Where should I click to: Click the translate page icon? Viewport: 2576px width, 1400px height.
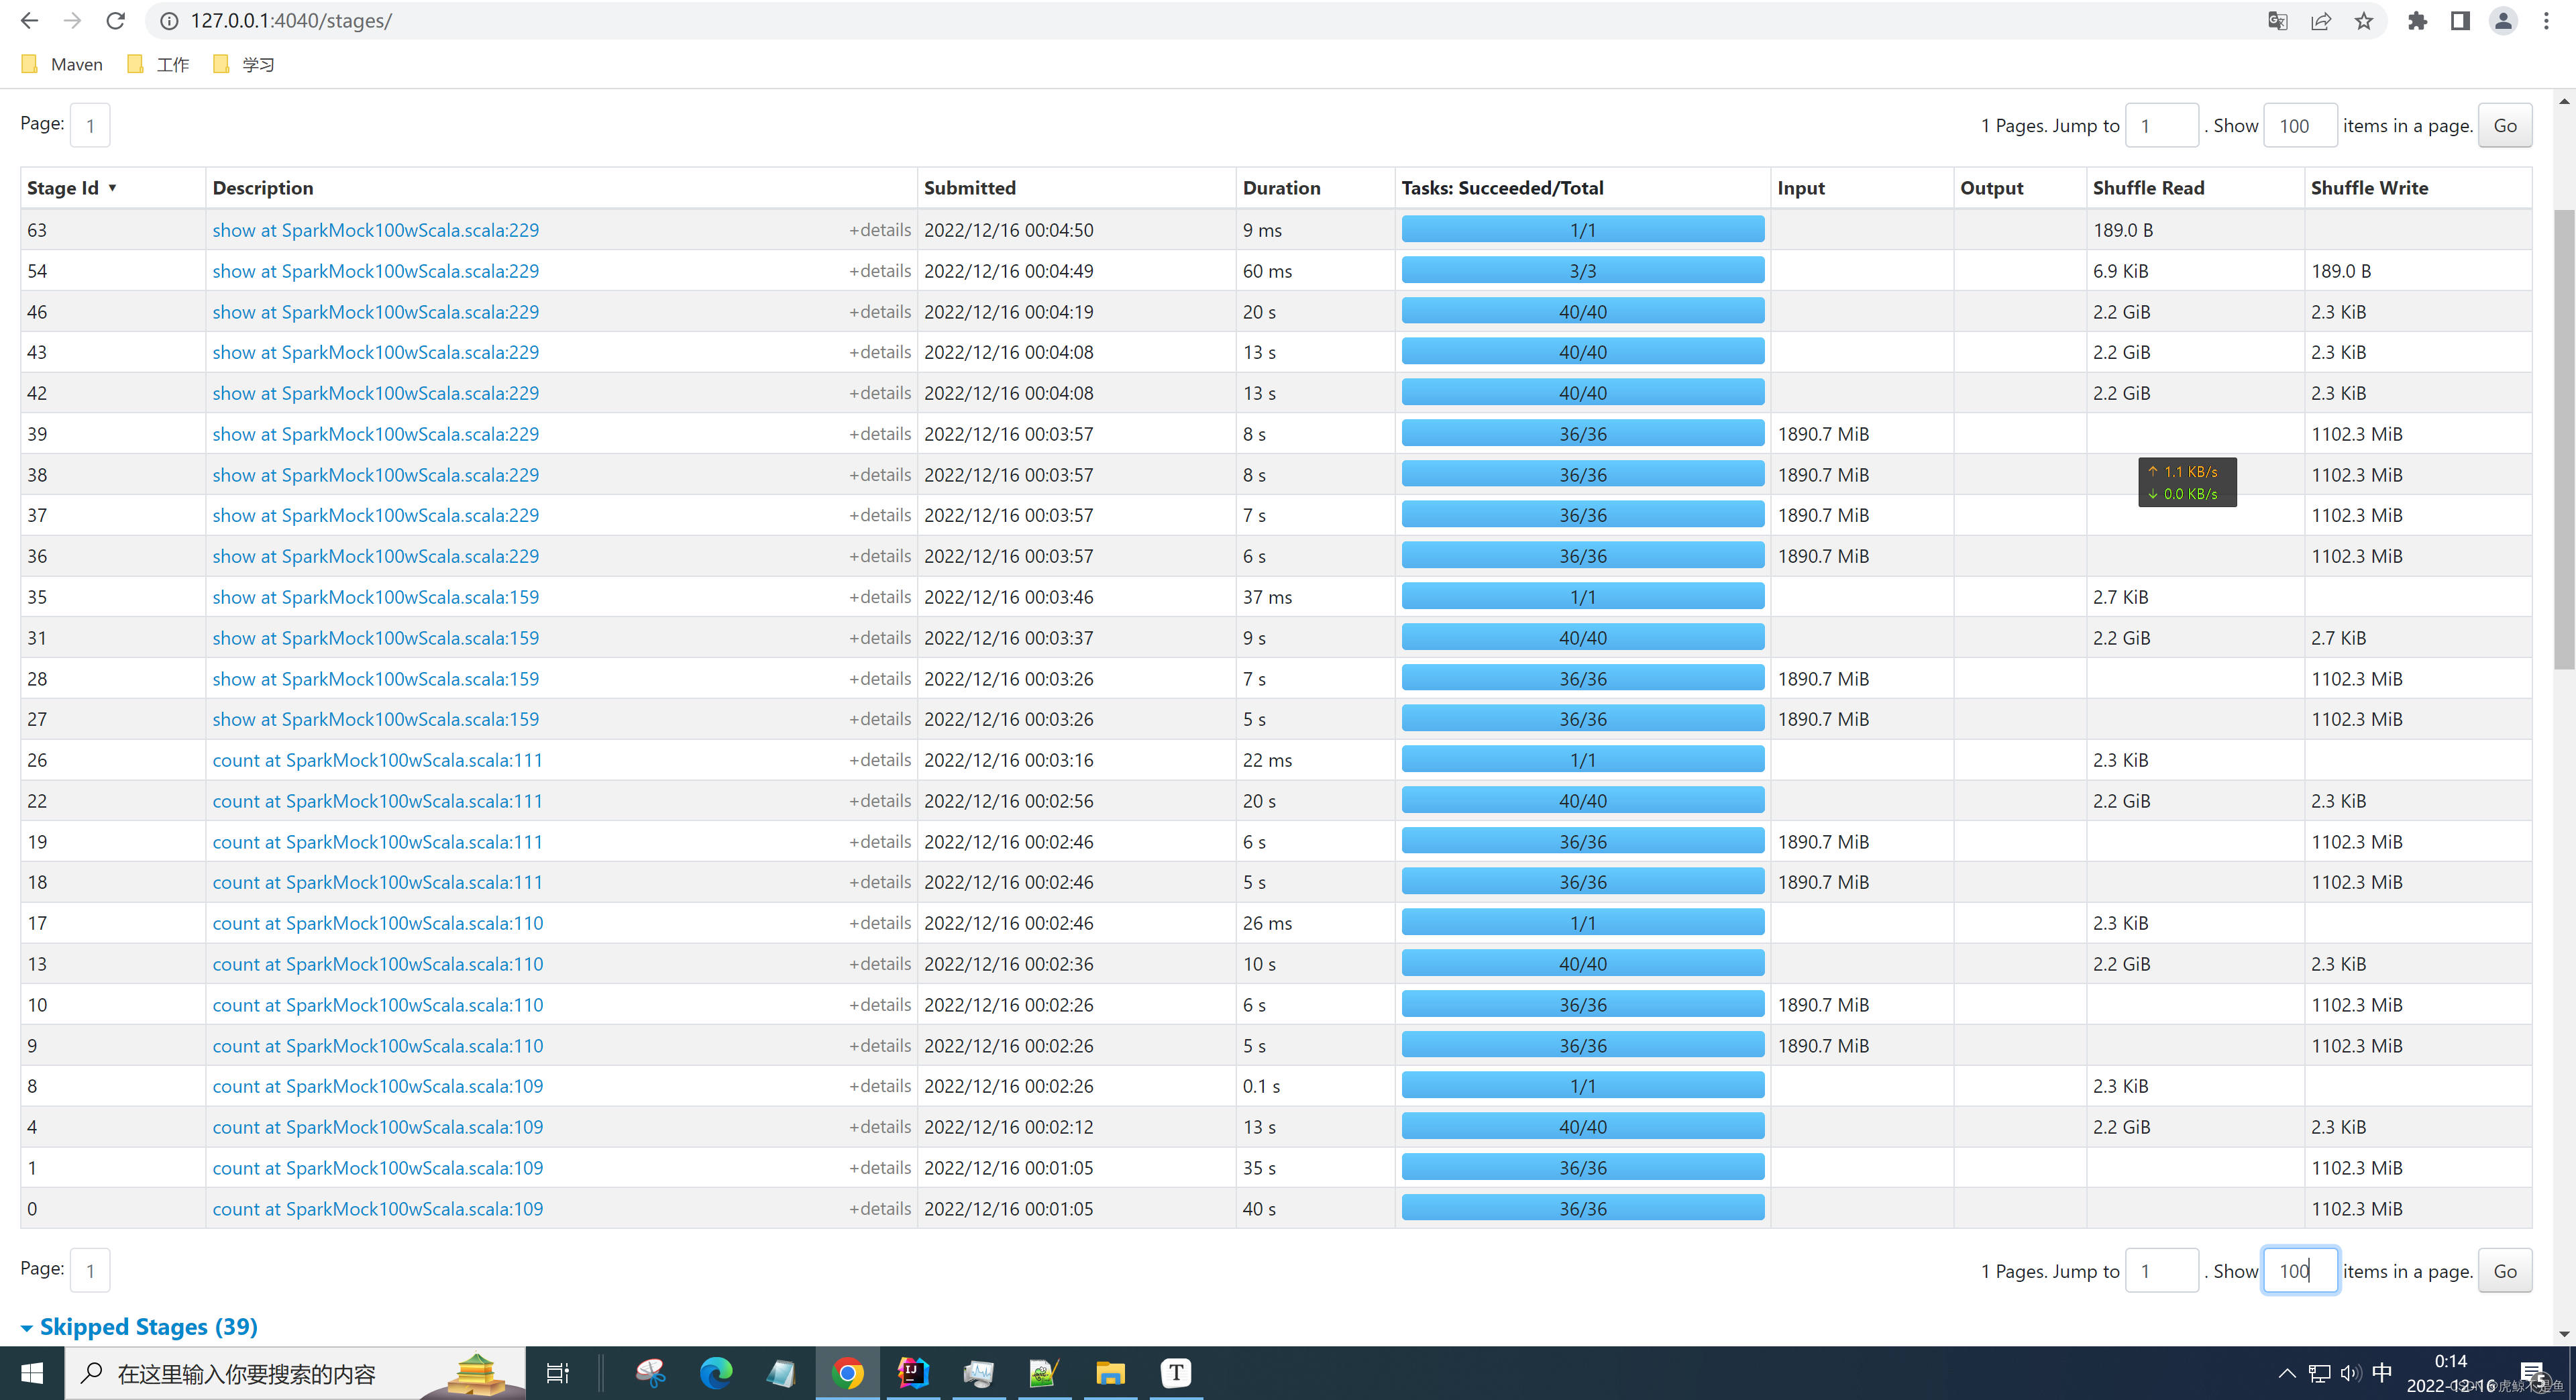2277,21
